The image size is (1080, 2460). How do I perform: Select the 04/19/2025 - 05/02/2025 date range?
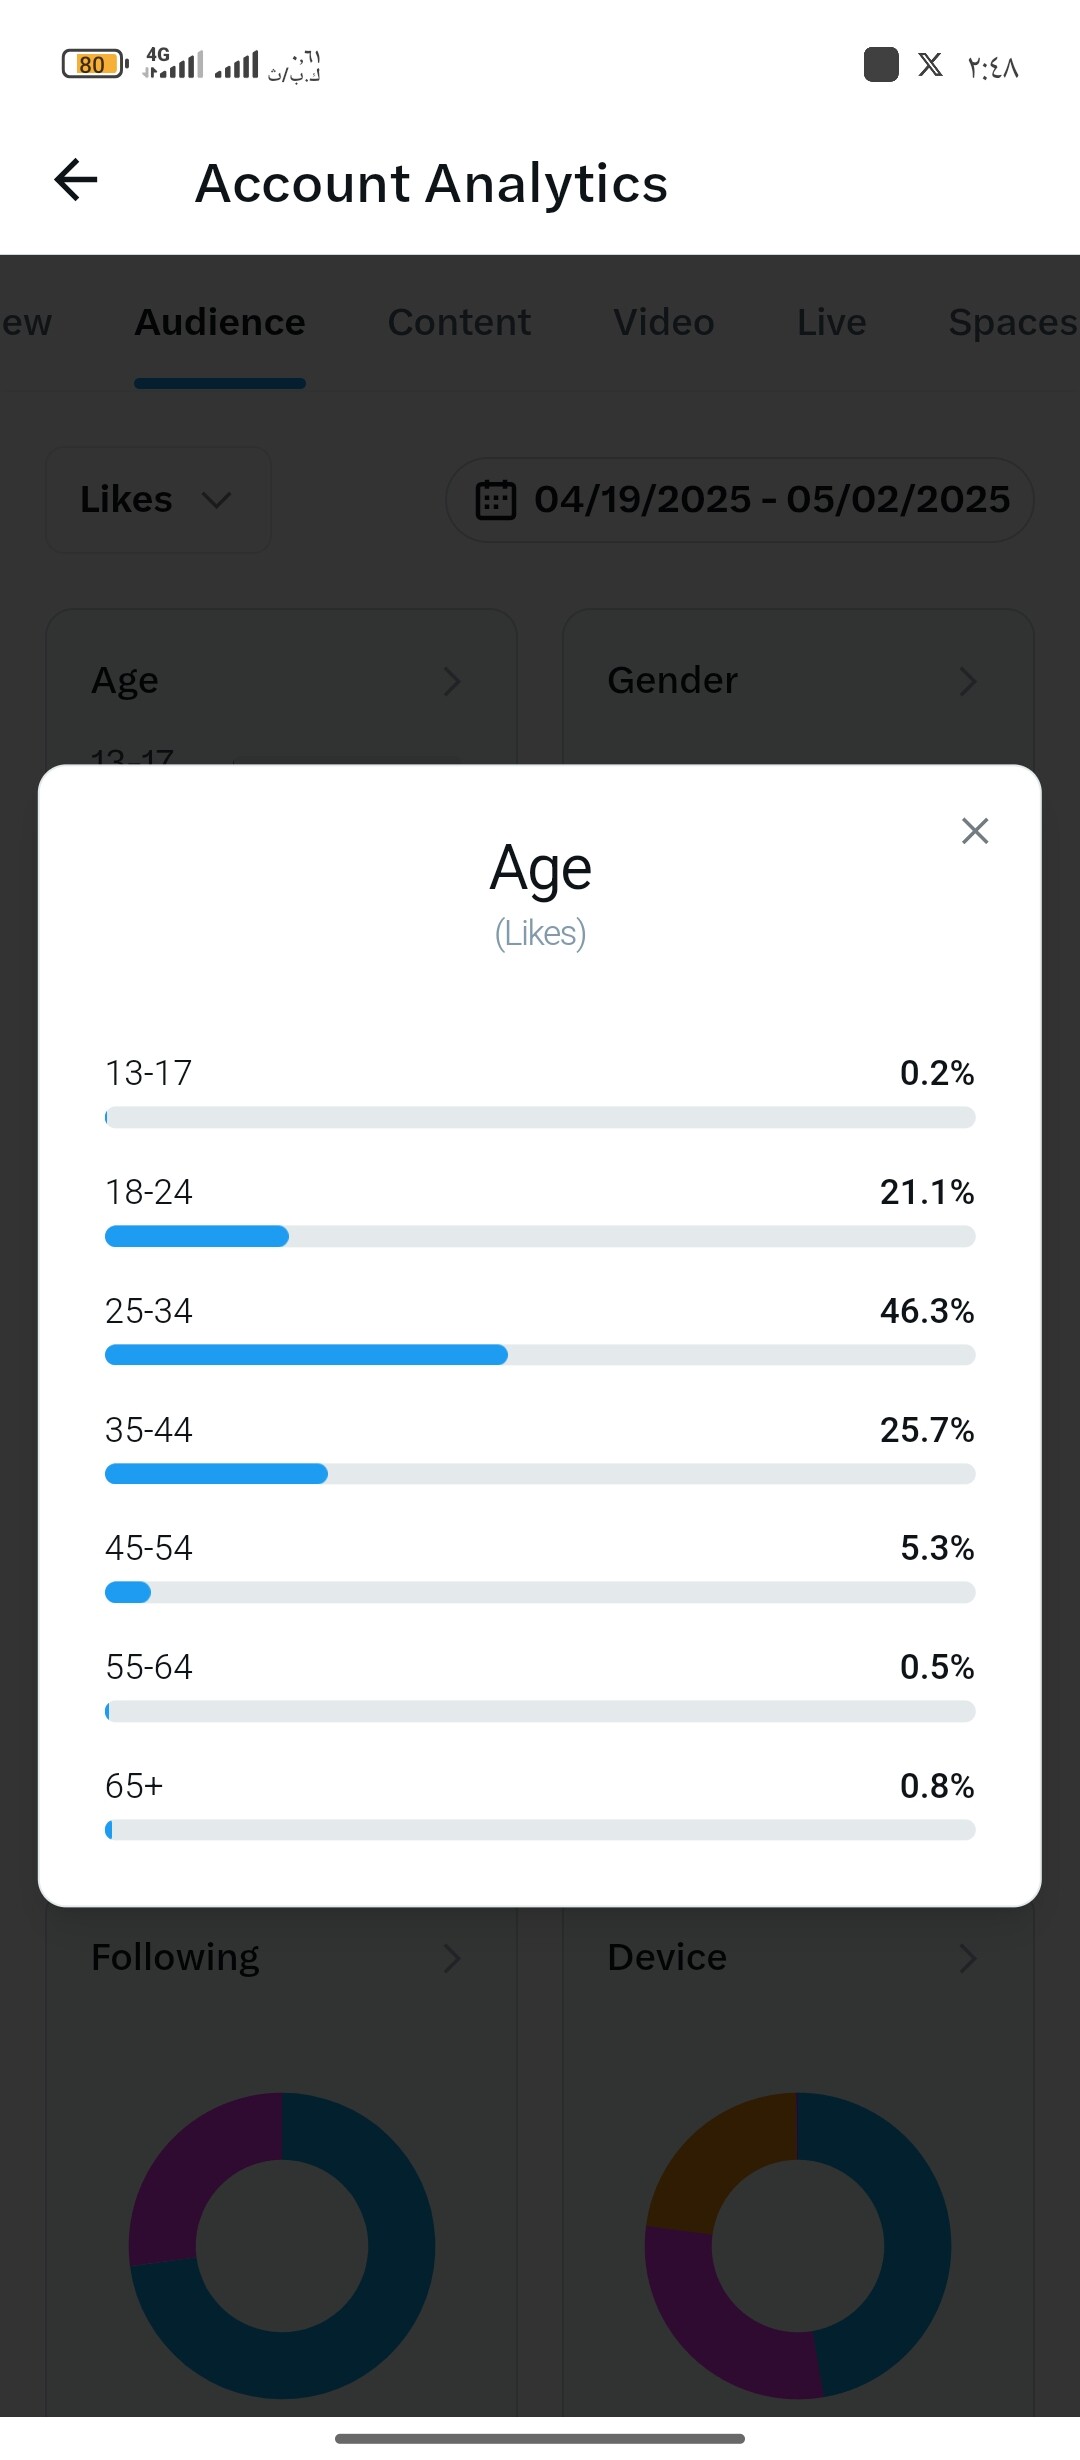[x=771, y=500]
